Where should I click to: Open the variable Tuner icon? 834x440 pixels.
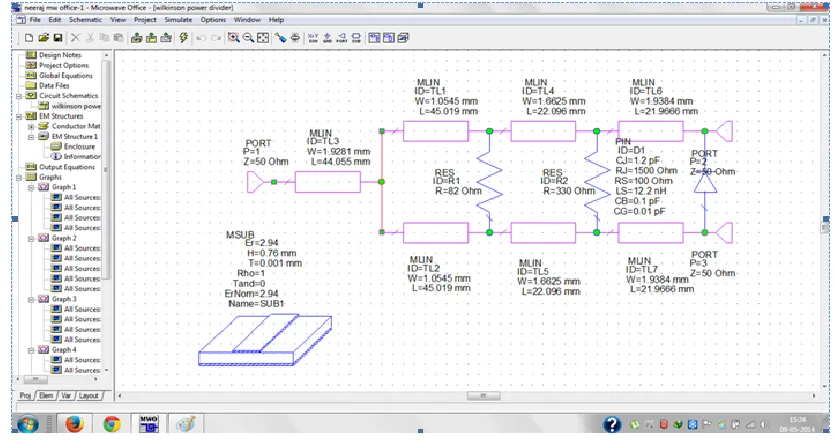[x=295, y=38]
